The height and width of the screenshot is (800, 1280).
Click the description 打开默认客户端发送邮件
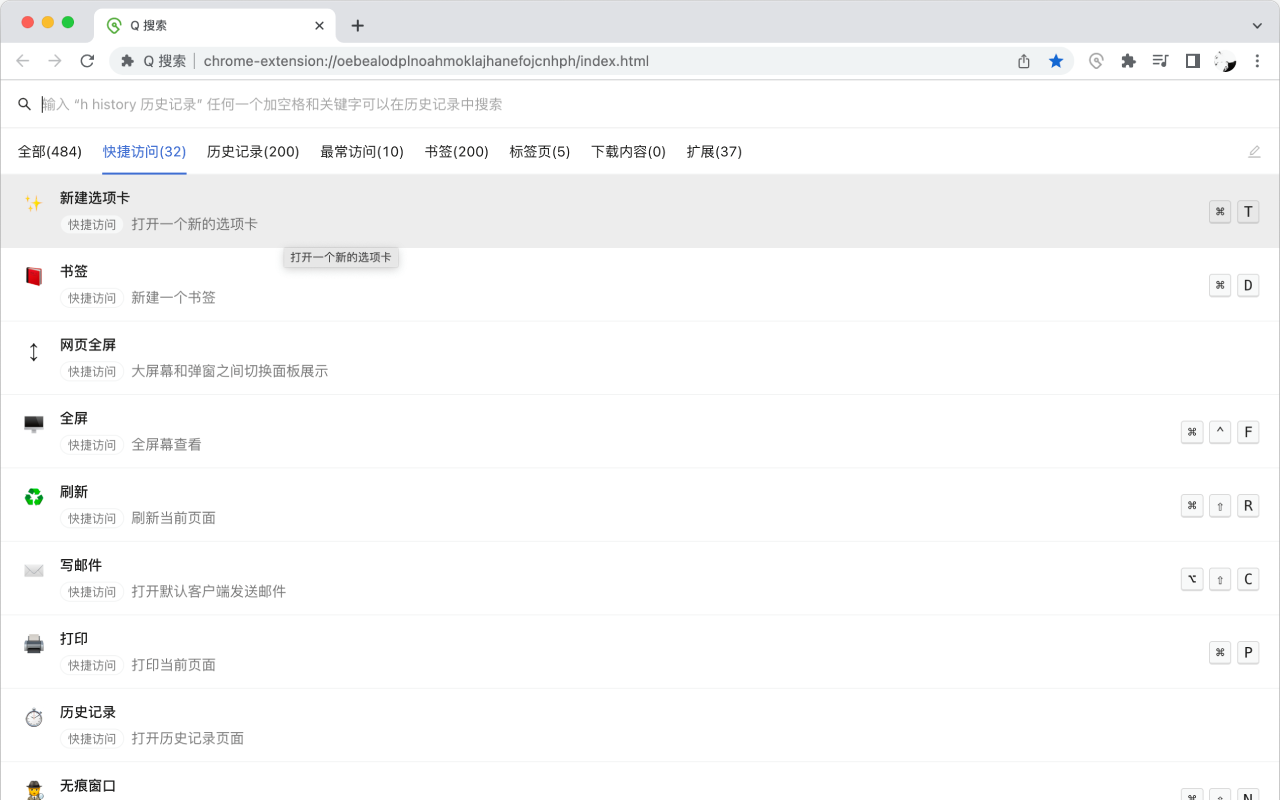point(209,592)
